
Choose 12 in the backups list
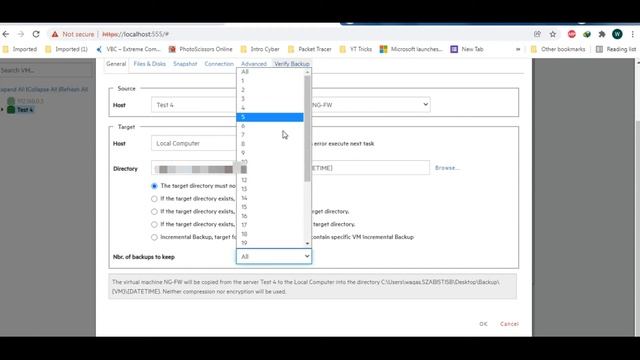270,180
